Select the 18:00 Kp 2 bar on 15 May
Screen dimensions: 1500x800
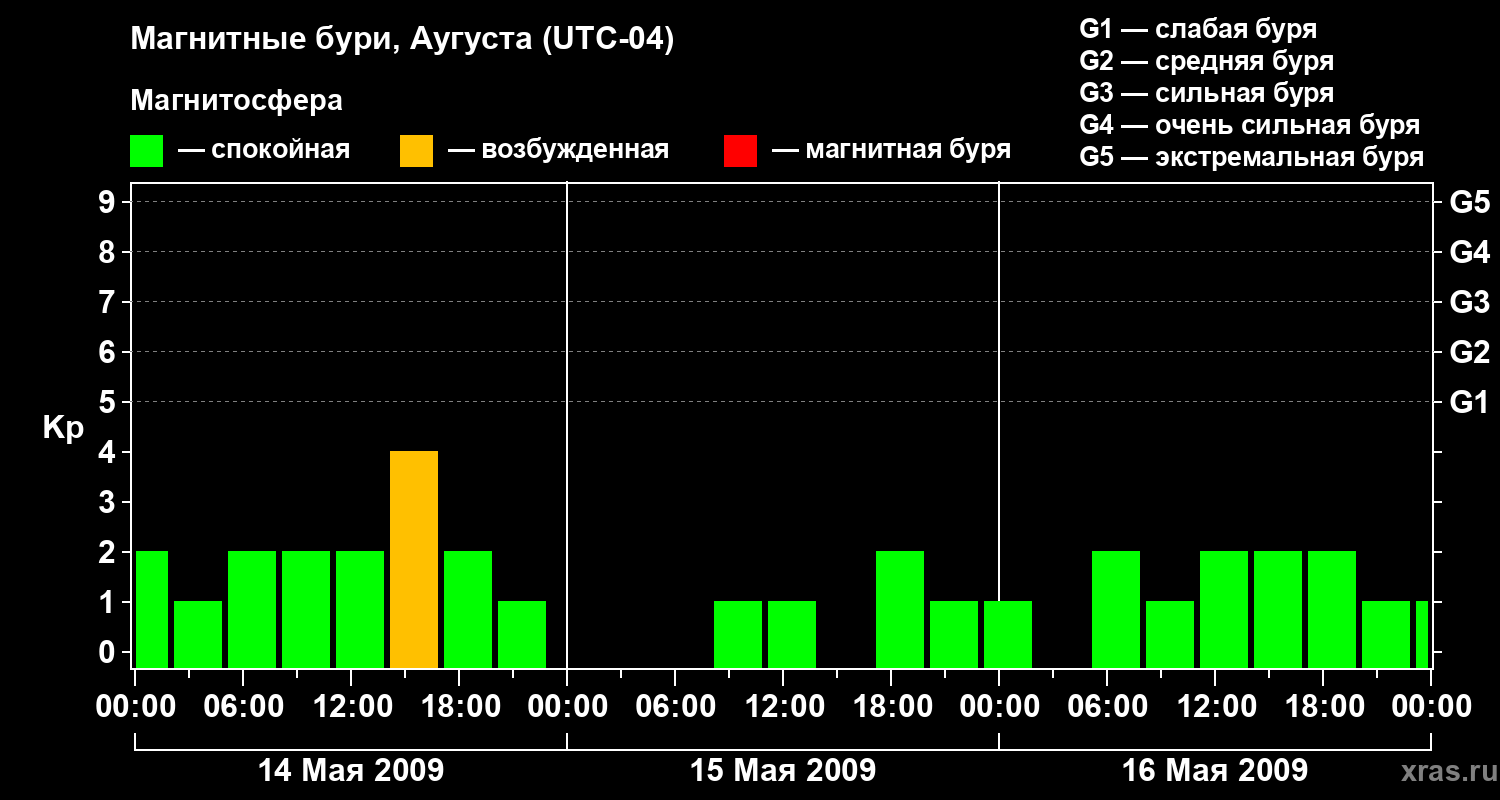(x=900, y=609)
